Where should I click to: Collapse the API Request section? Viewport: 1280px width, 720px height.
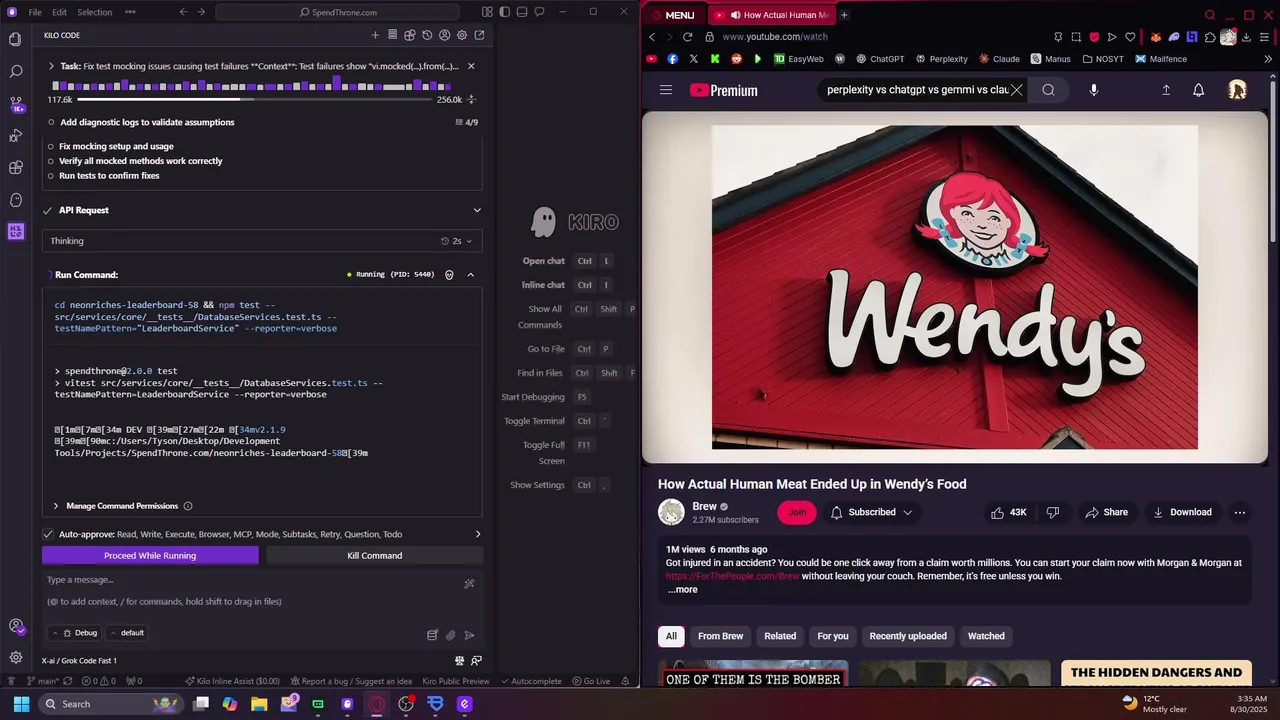pyautogui.click(x=477, y=210)
